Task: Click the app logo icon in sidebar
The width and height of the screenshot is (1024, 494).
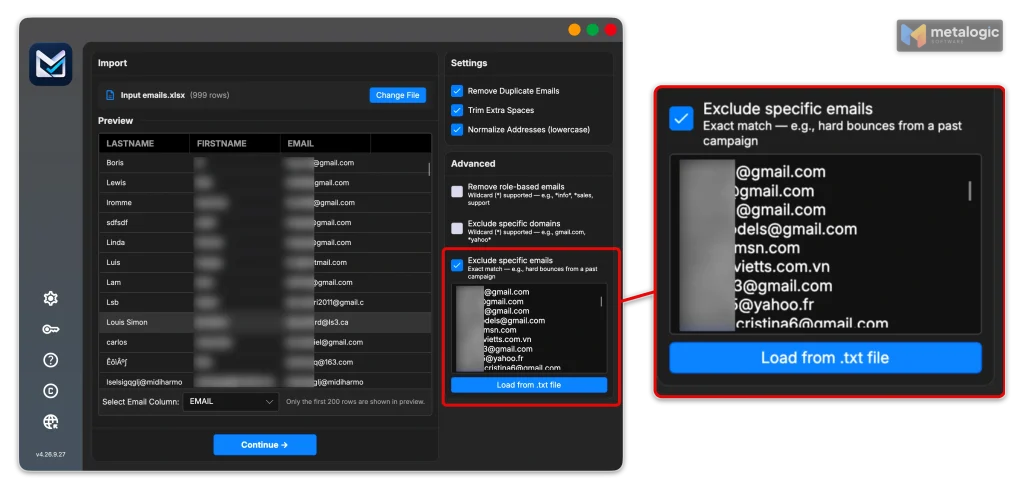Action: pos(50,64)
